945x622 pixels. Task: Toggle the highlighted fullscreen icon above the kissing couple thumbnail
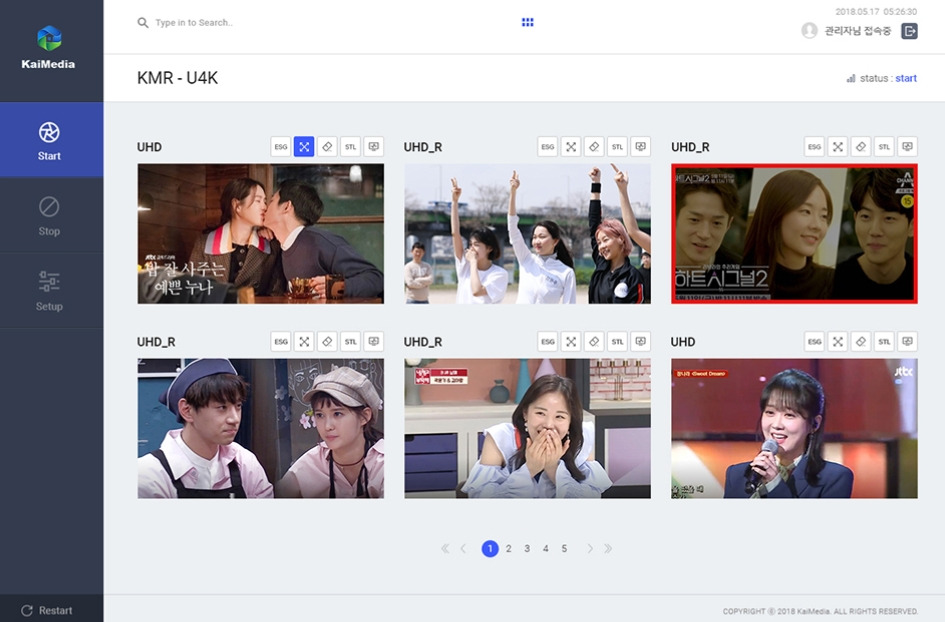pos(304,146)
